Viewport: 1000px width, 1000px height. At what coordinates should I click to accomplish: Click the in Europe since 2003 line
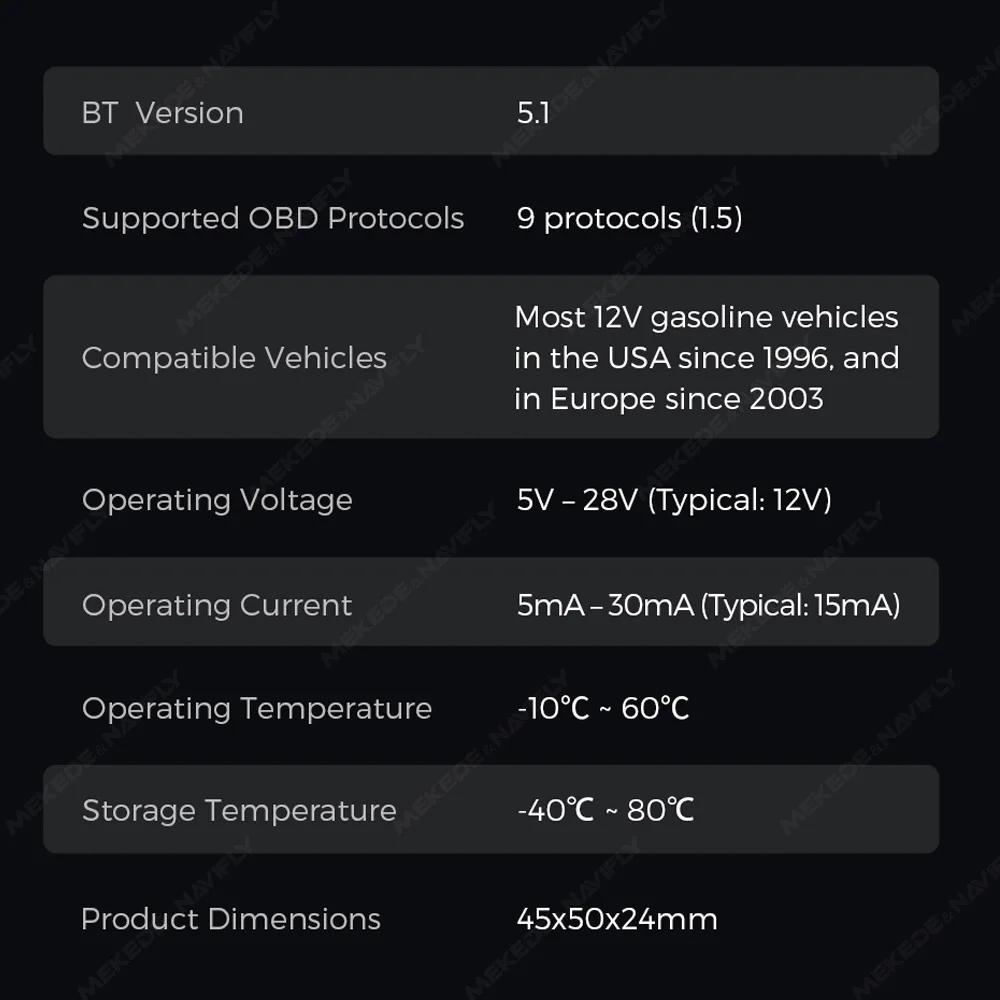[668, 399]
